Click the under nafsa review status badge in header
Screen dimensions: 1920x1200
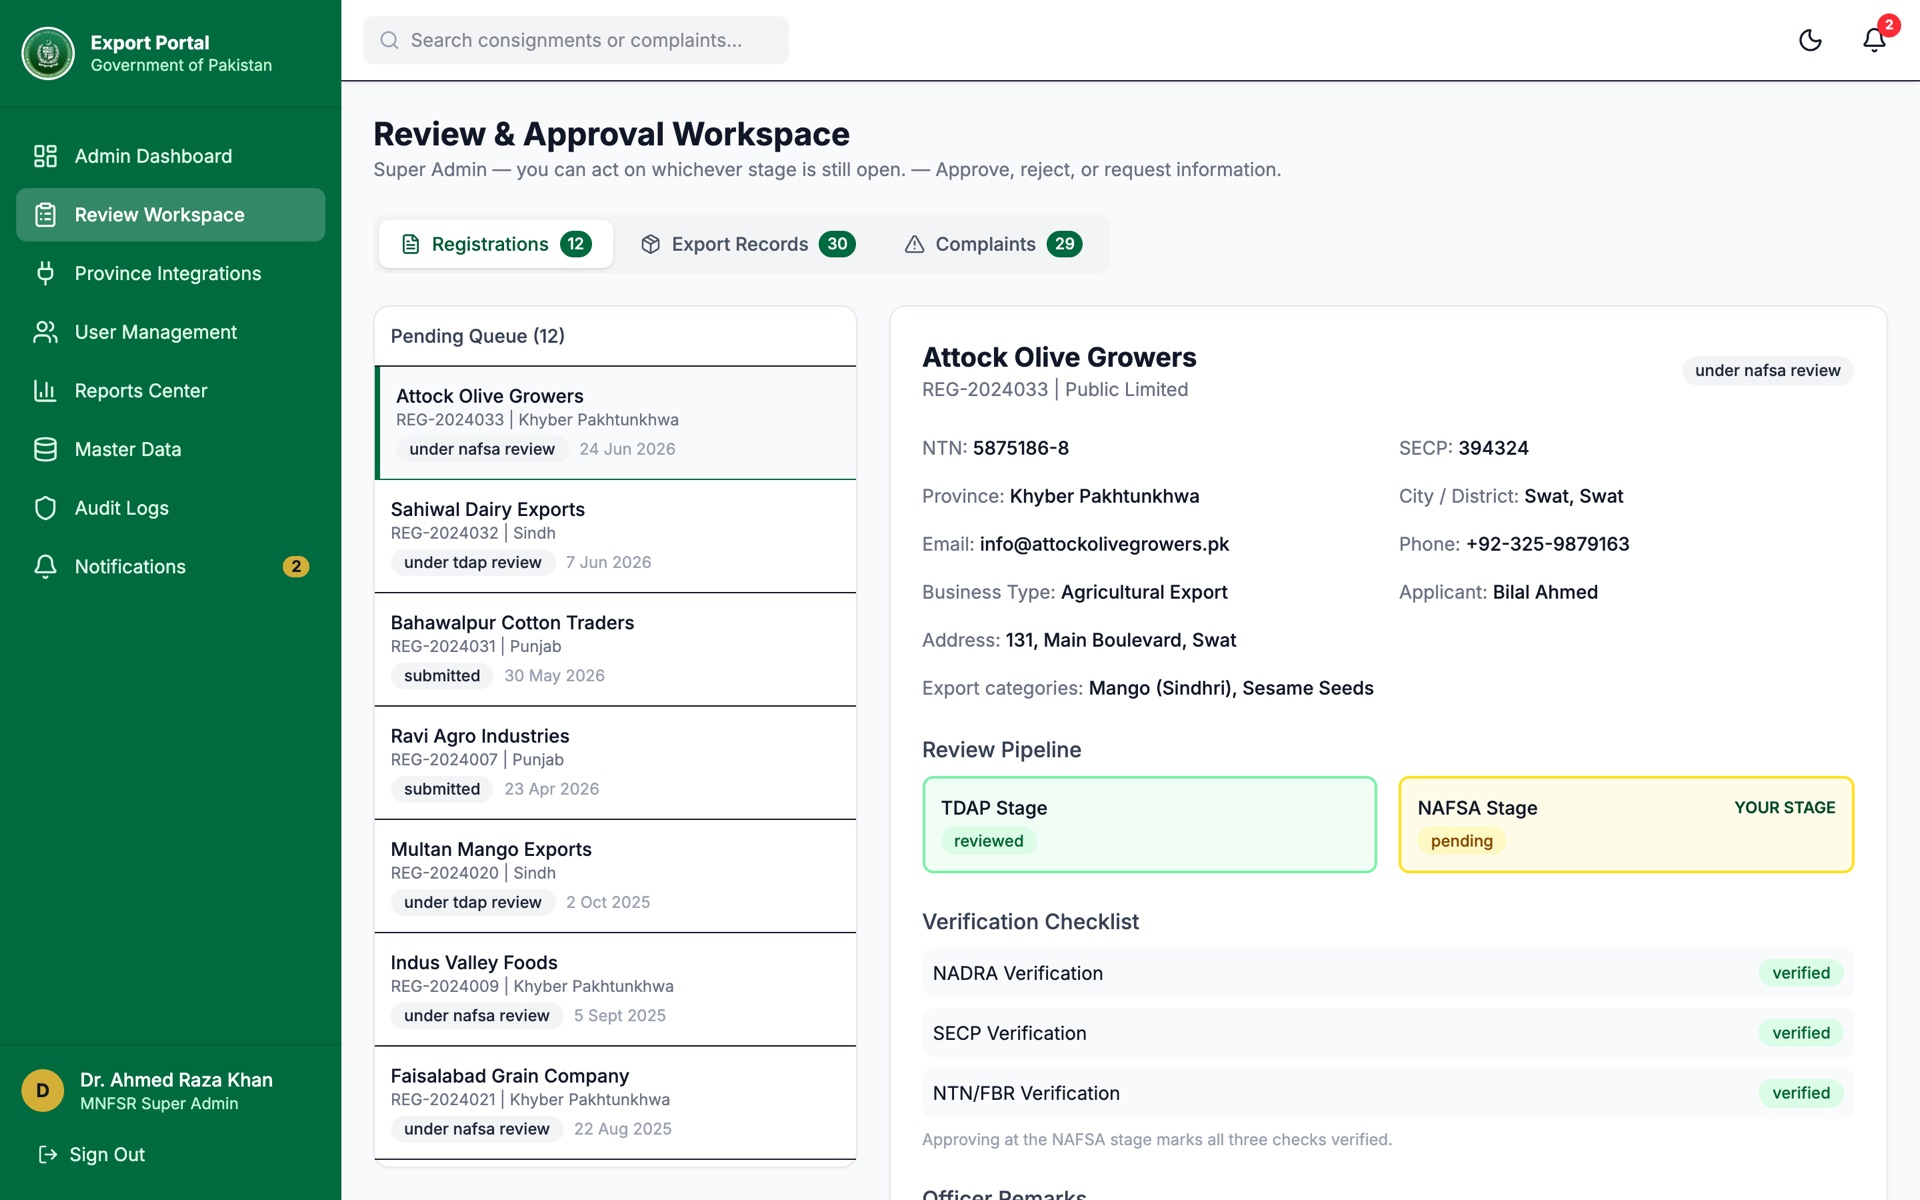tap(1768, 371)
